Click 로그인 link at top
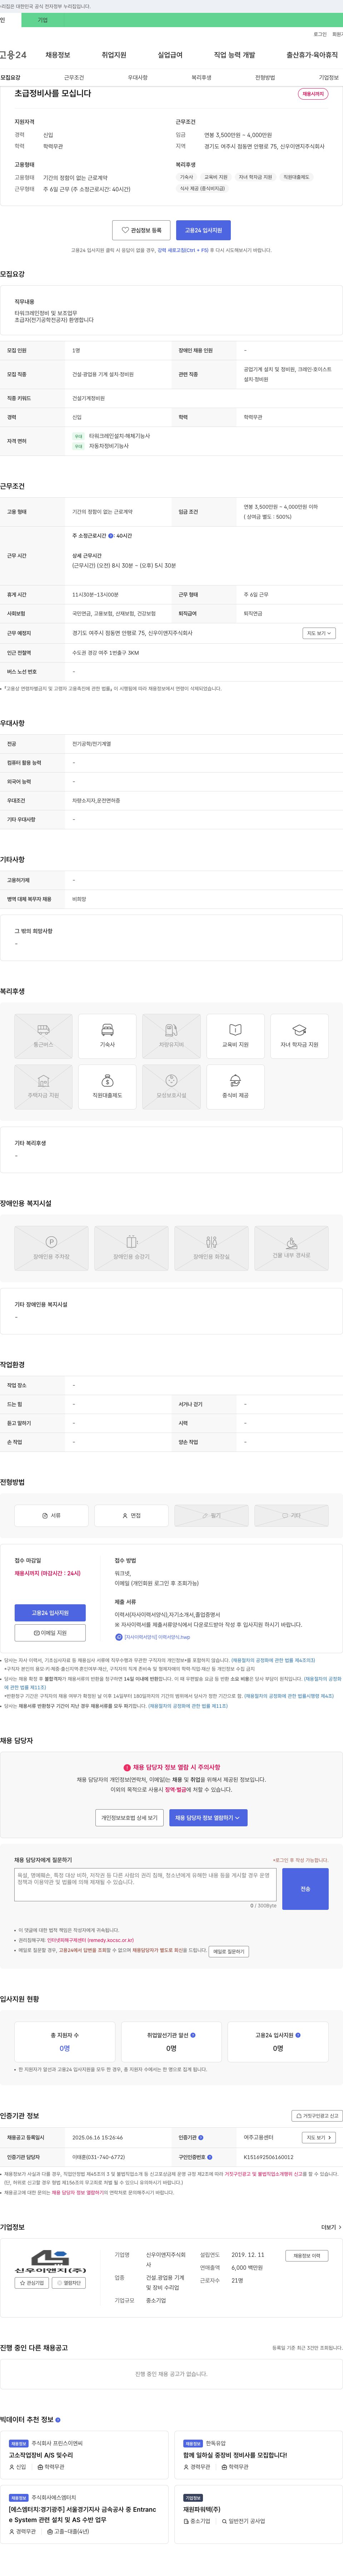This screenshot has height=2576, width=343. [320, 34]
